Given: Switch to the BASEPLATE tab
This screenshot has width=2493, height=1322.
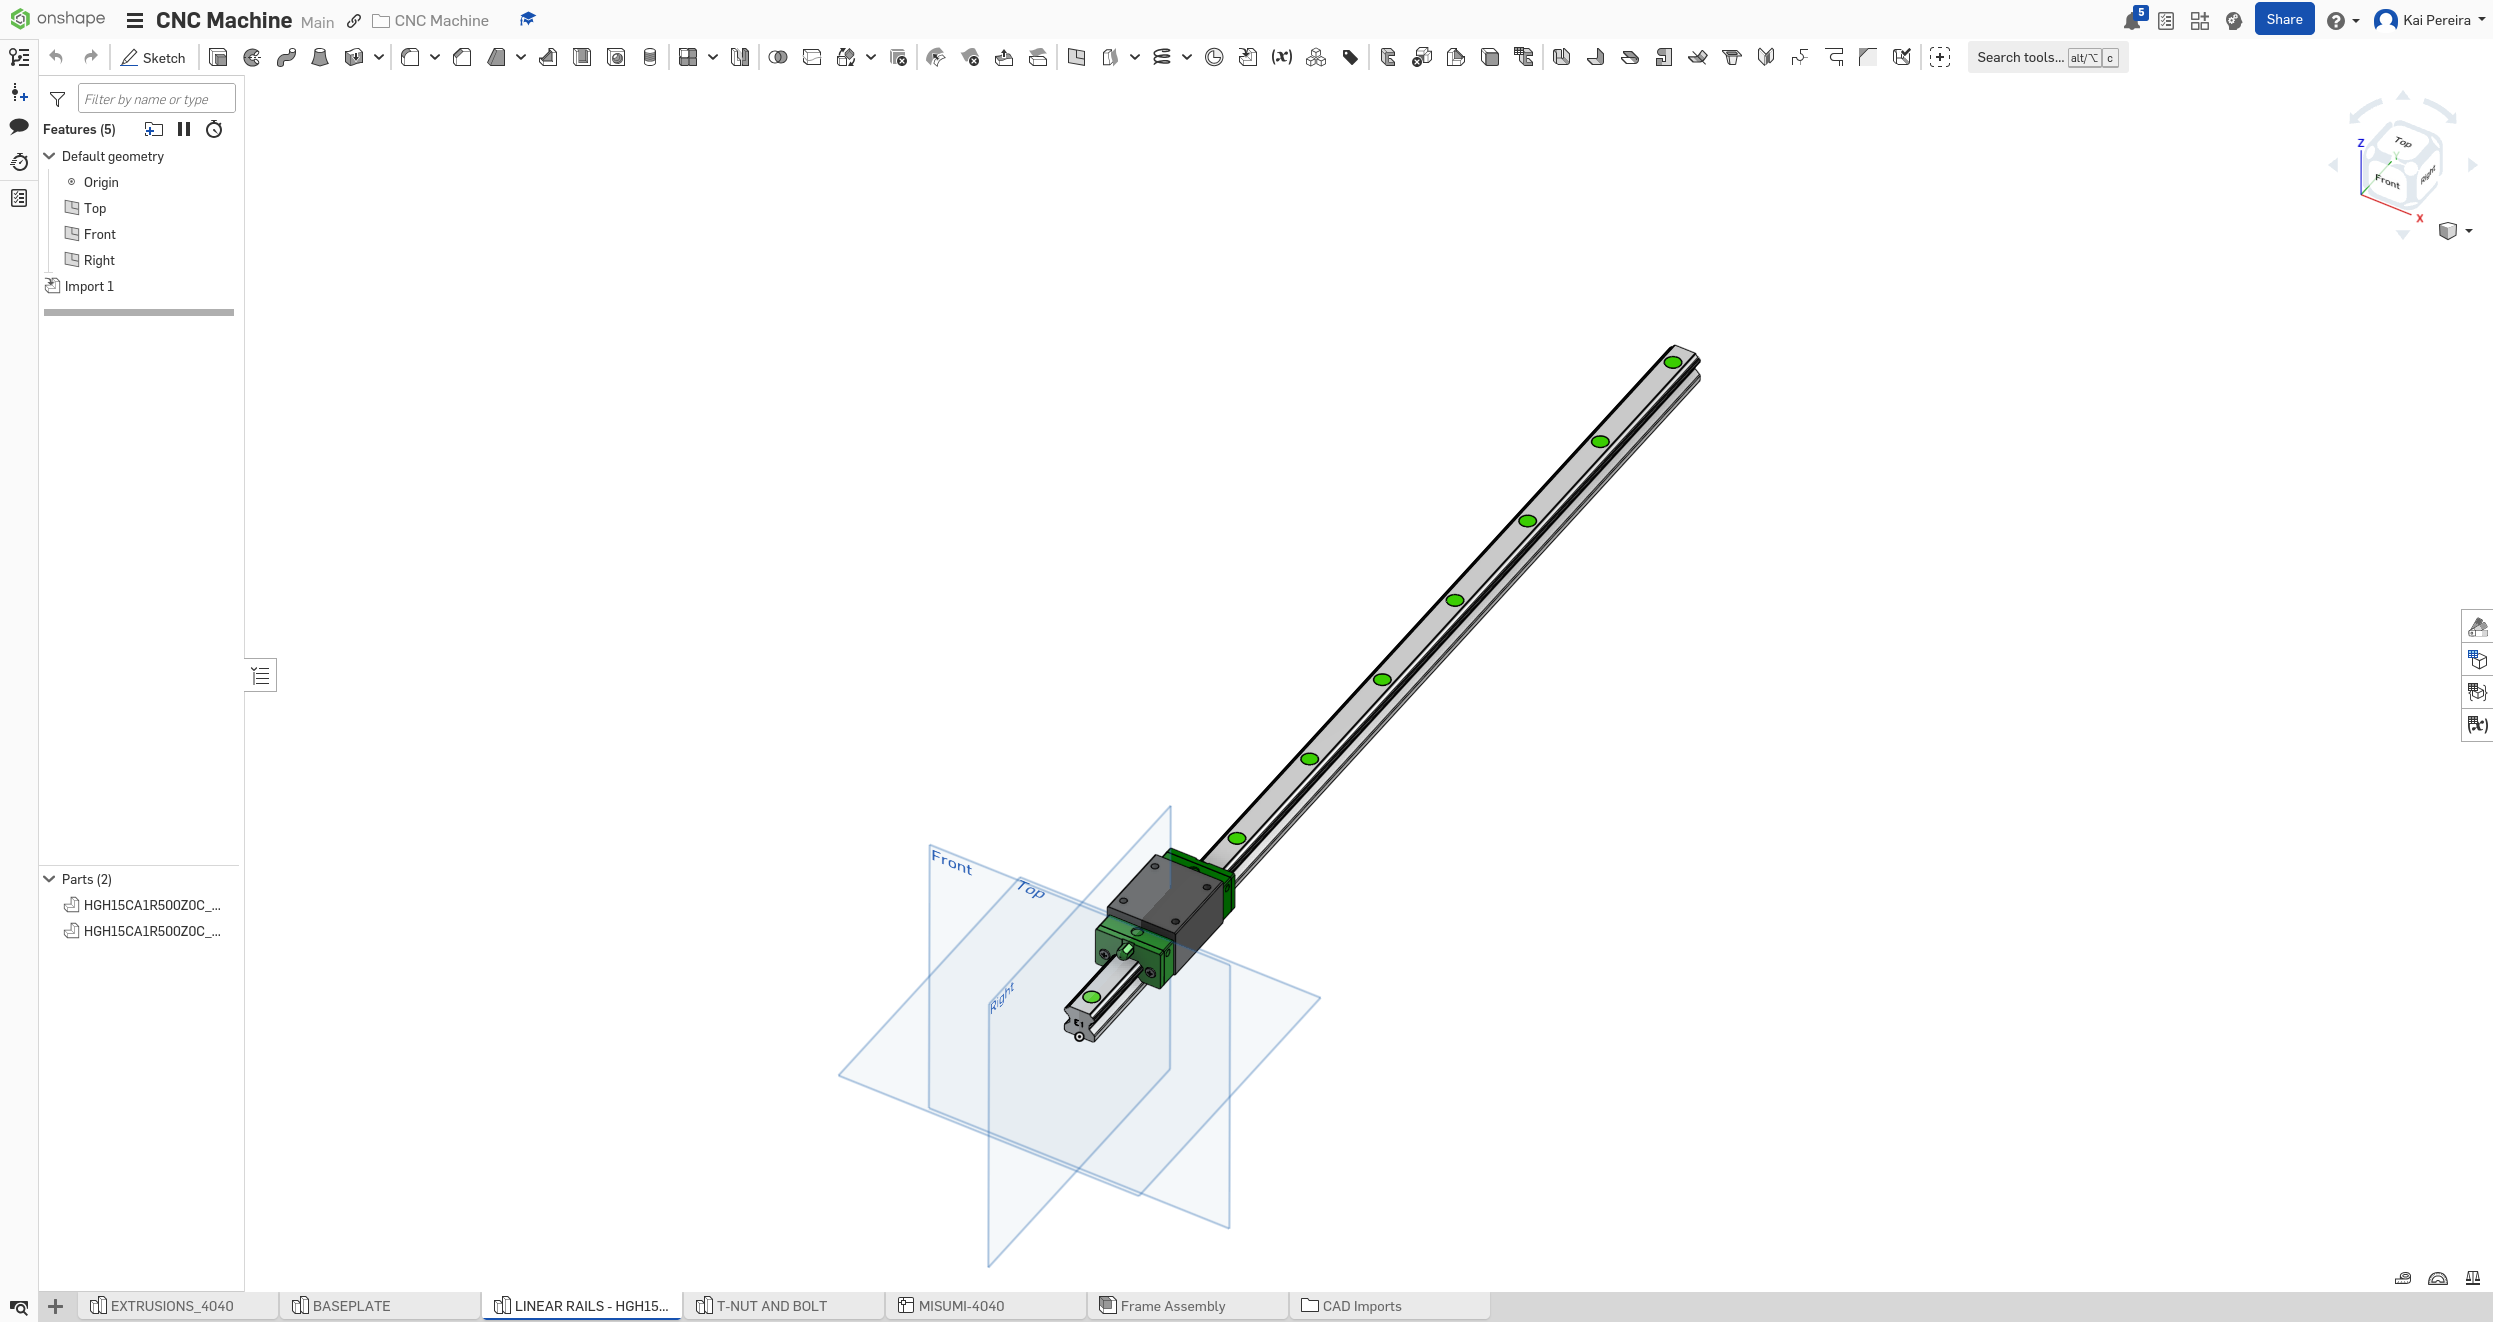Looking at the screenshot, I should (351, 1306).
